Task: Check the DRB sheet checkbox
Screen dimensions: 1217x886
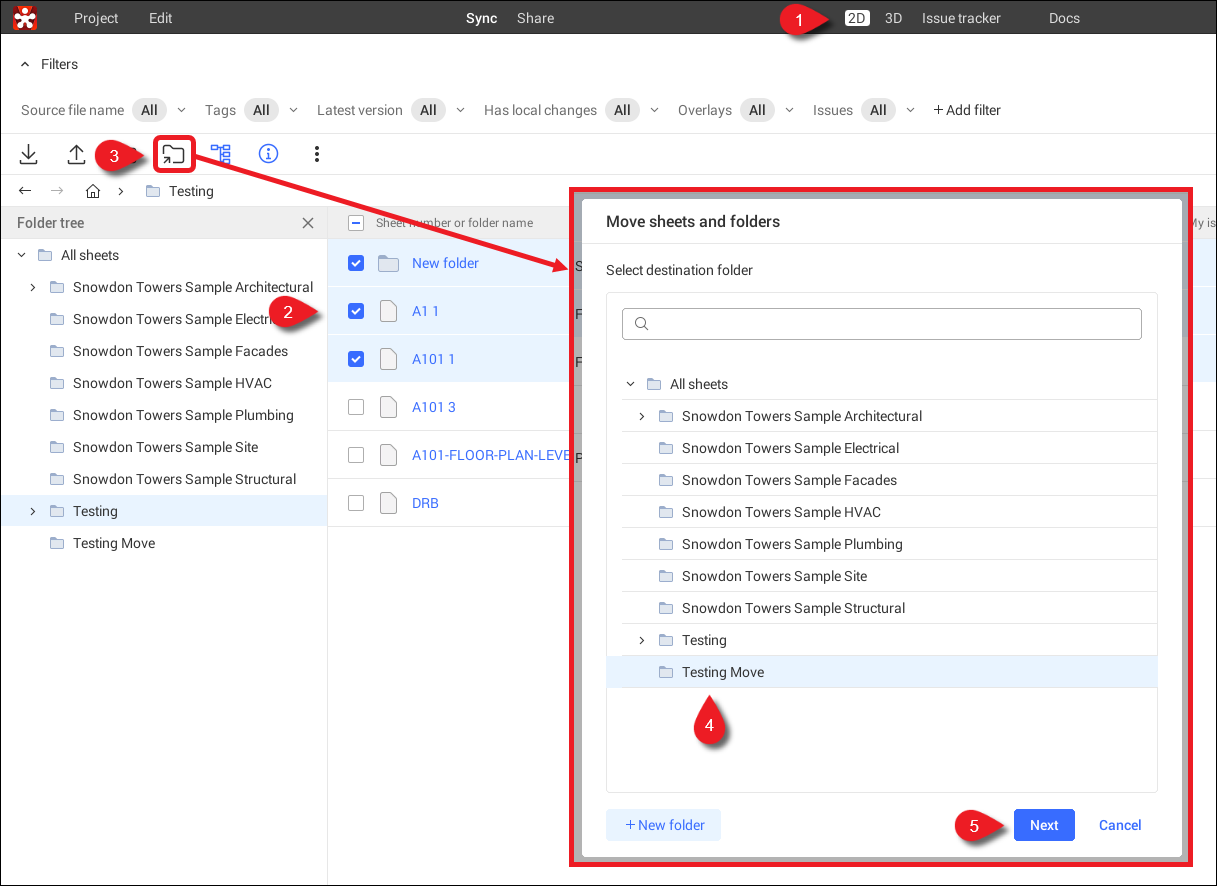Action: pyautogui.click(x=356, y=503)
